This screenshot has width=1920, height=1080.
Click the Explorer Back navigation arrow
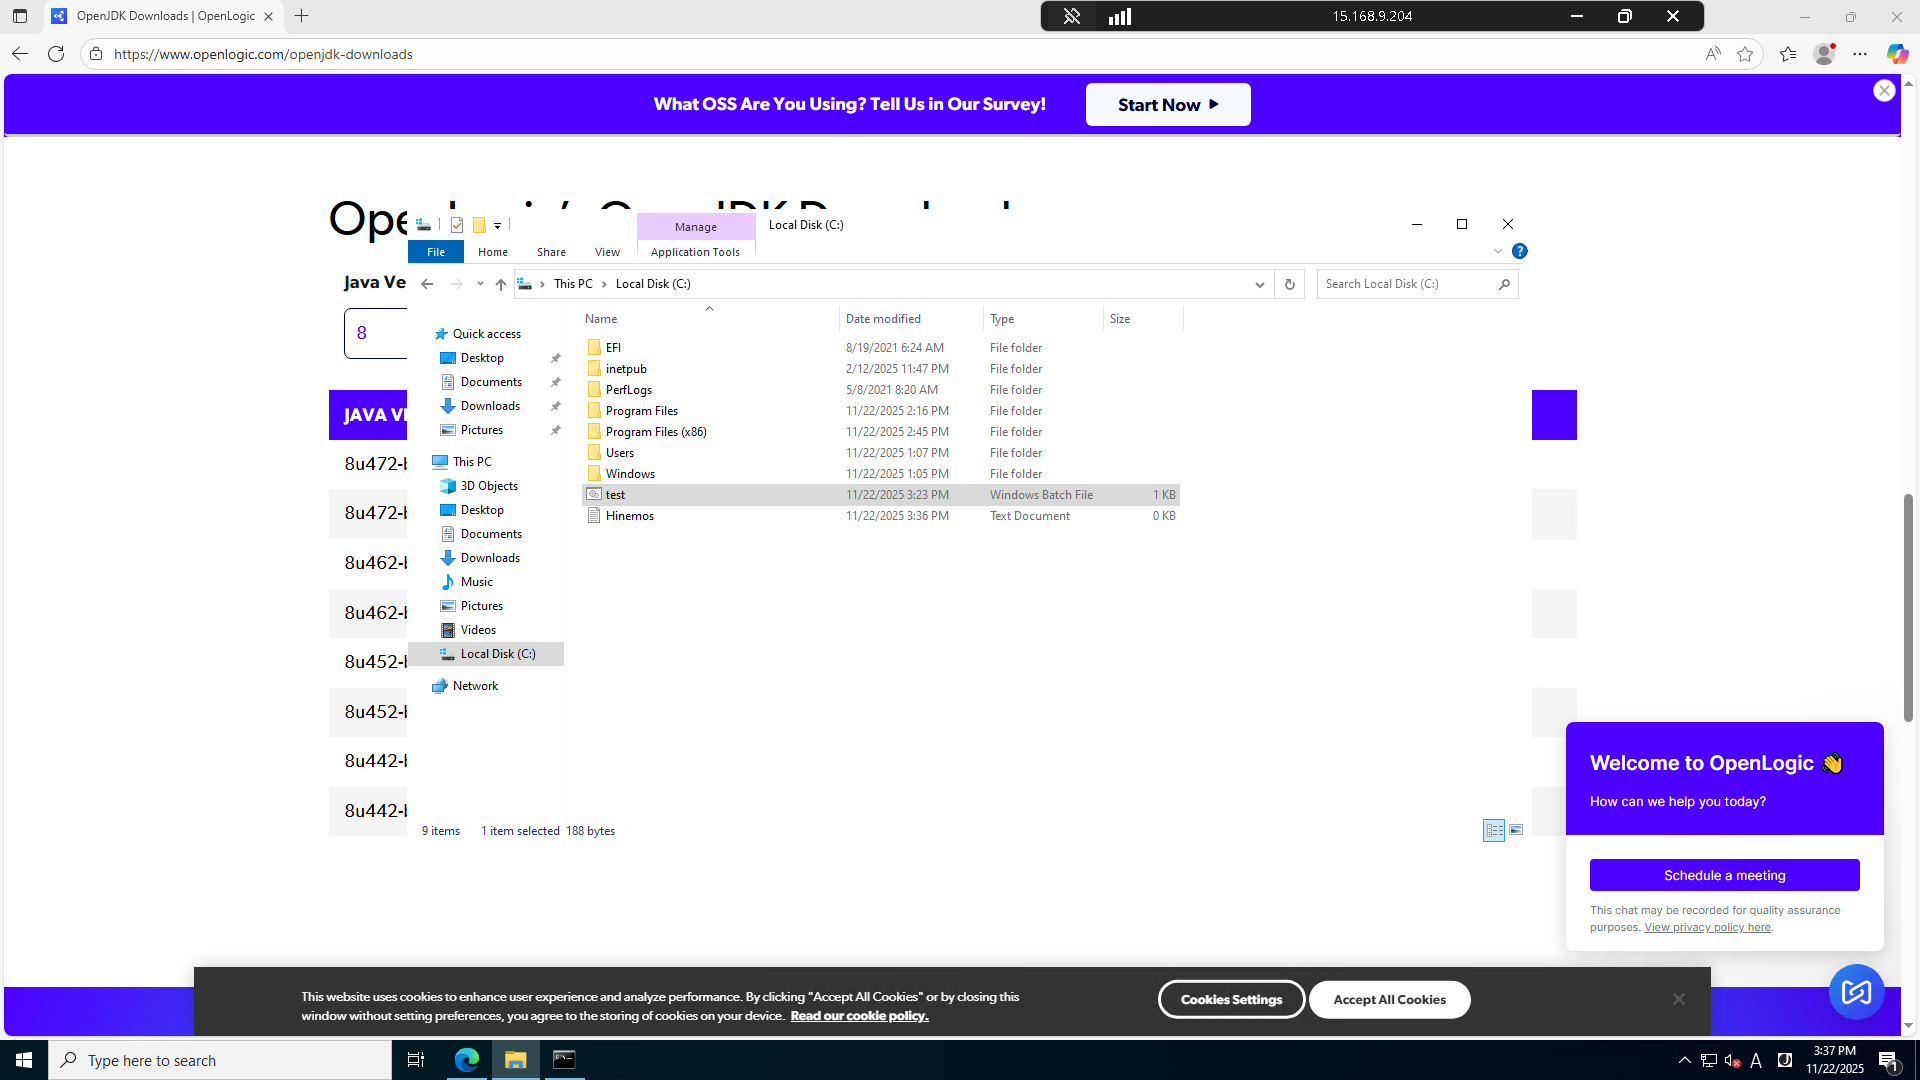427,284
